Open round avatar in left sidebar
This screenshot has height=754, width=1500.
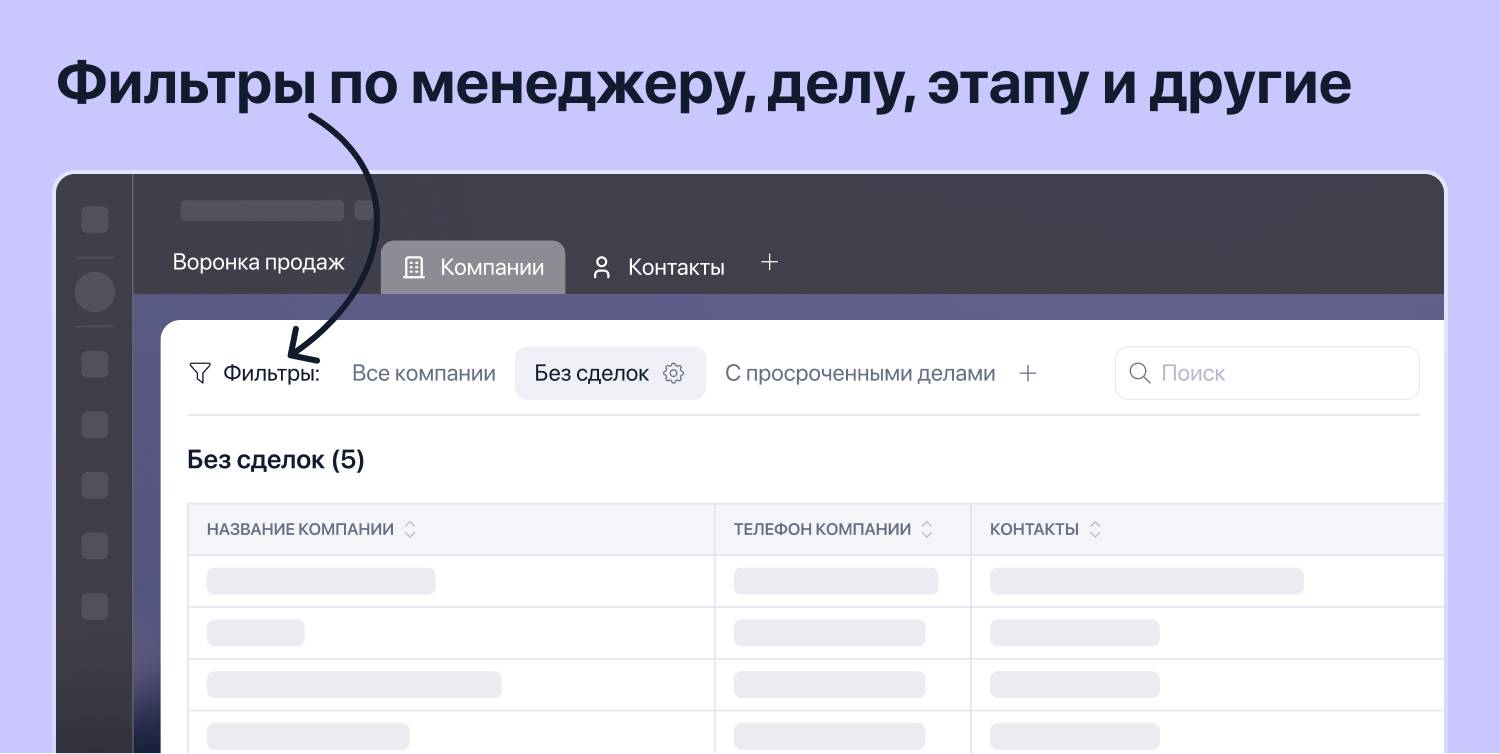click(95, 292)
